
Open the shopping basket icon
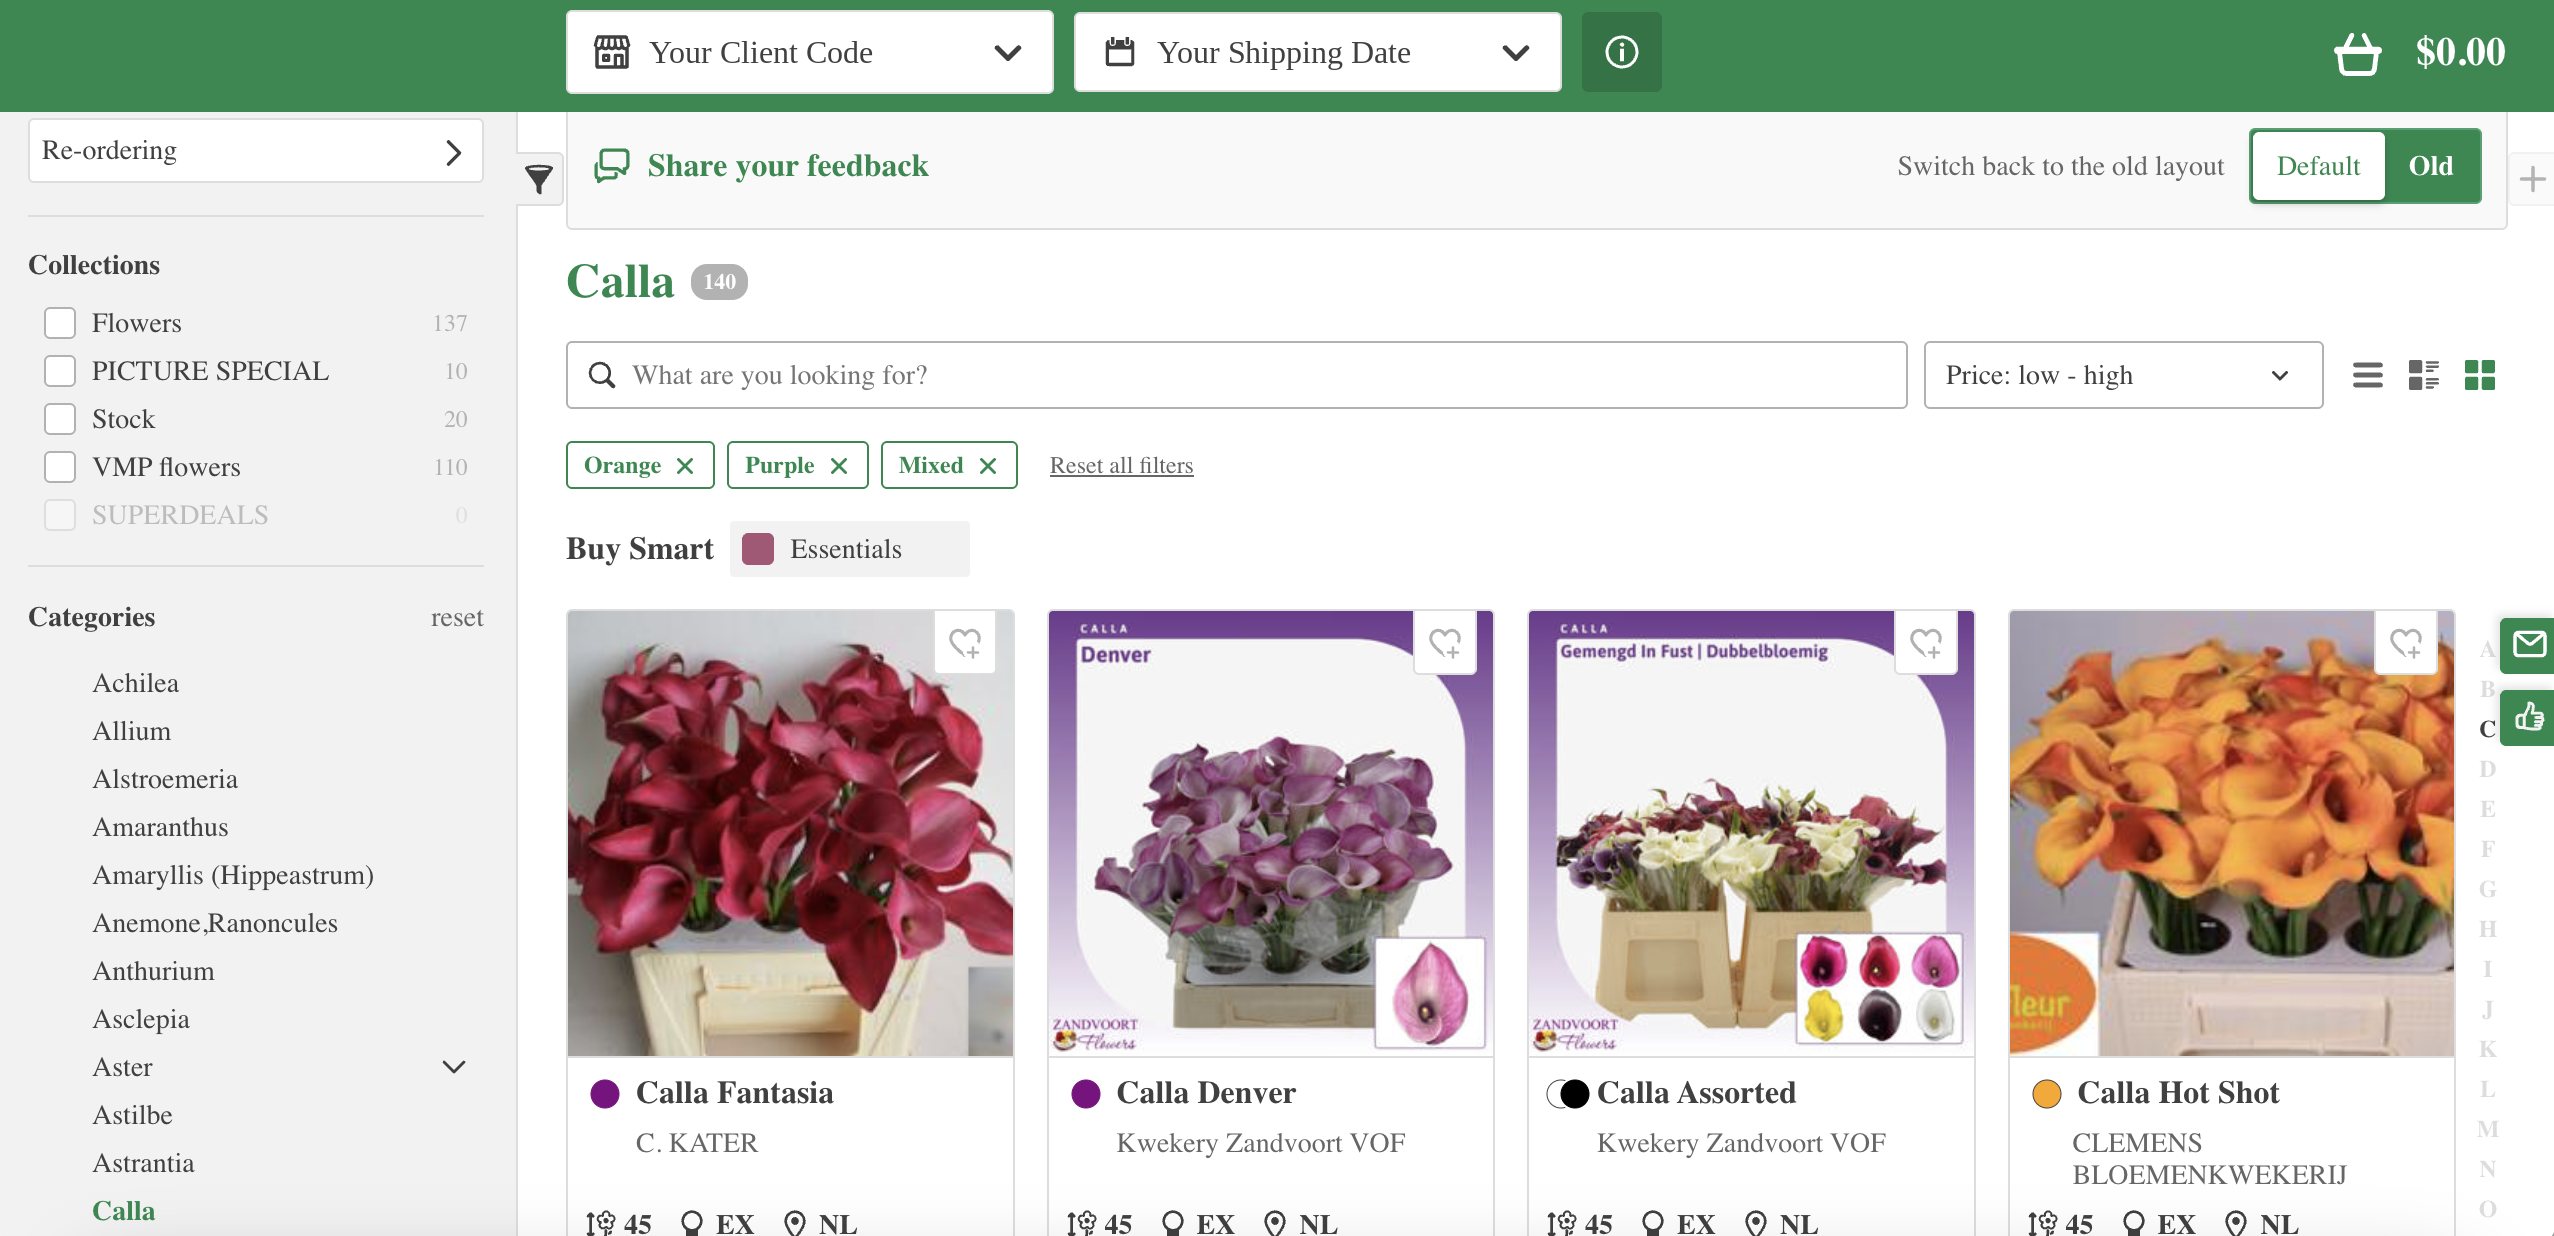[x=2357, y=53]
